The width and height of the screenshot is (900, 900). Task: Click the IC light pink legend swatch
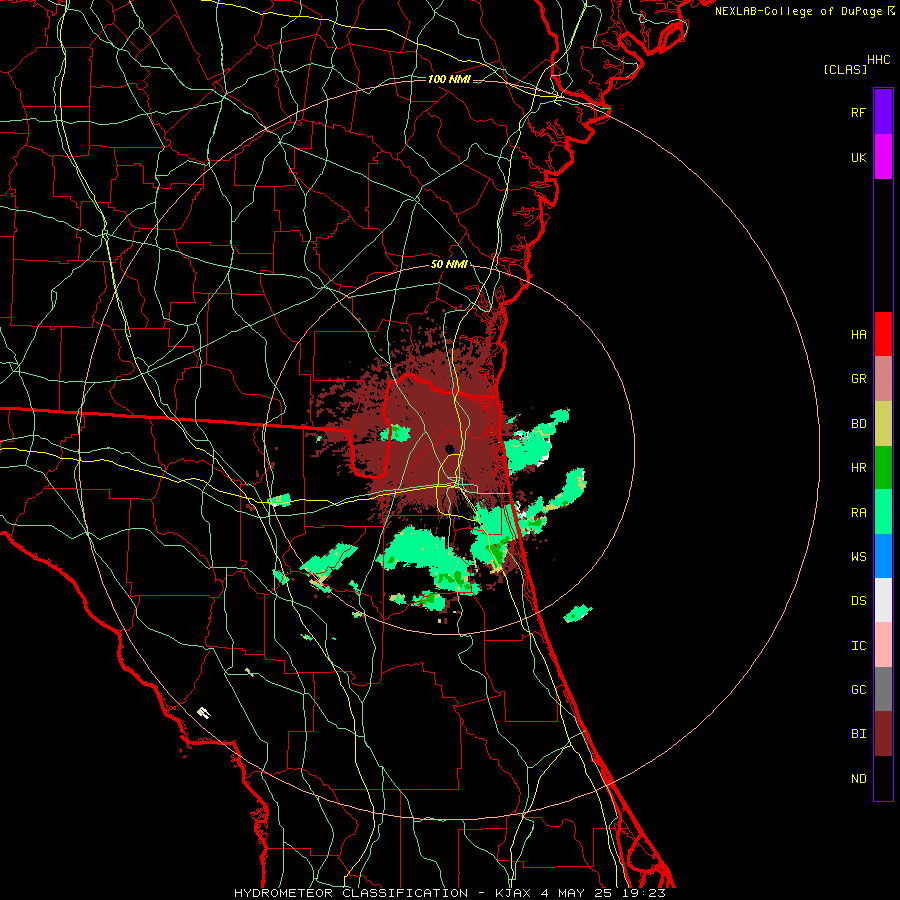pos(883,645)
